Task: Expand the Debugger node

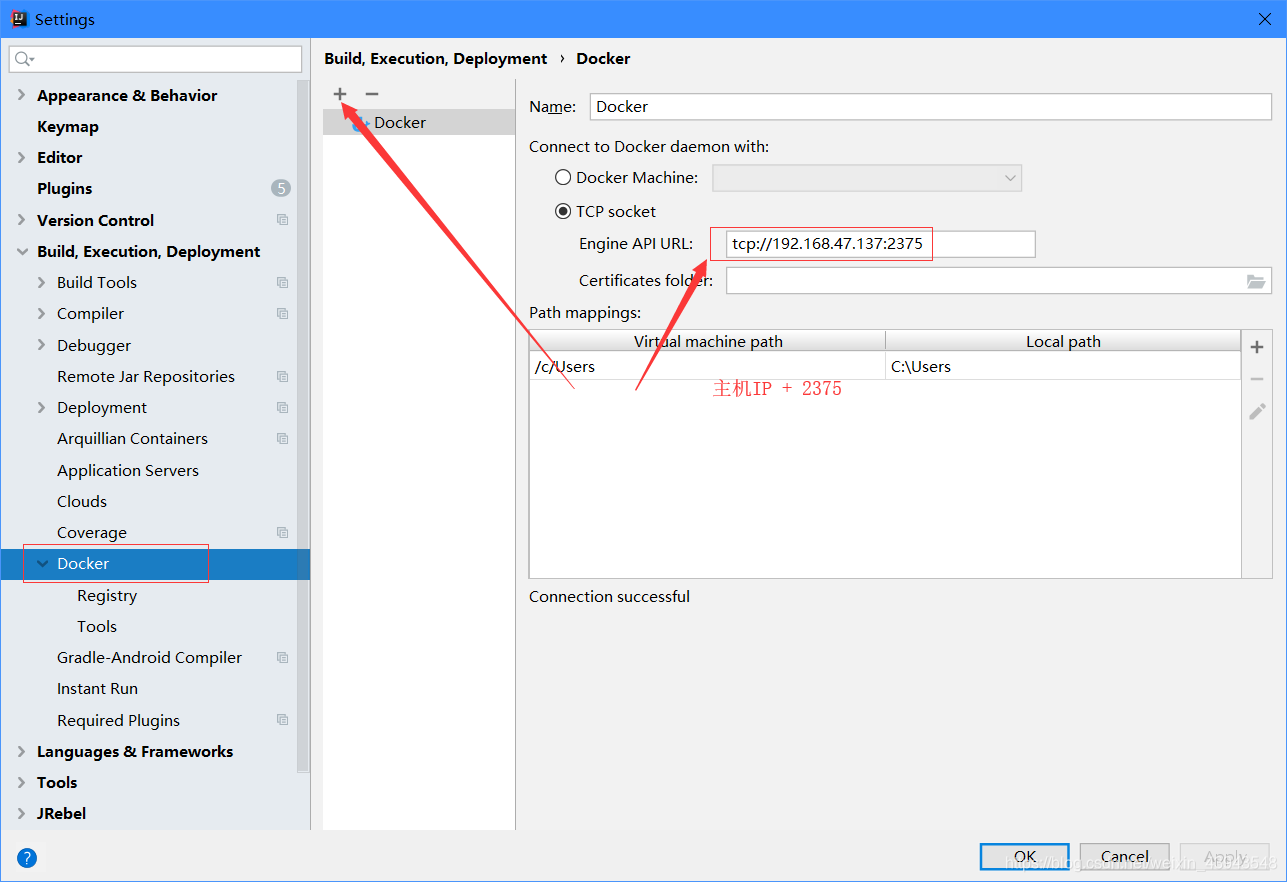Action: click(x=41, y=345)
